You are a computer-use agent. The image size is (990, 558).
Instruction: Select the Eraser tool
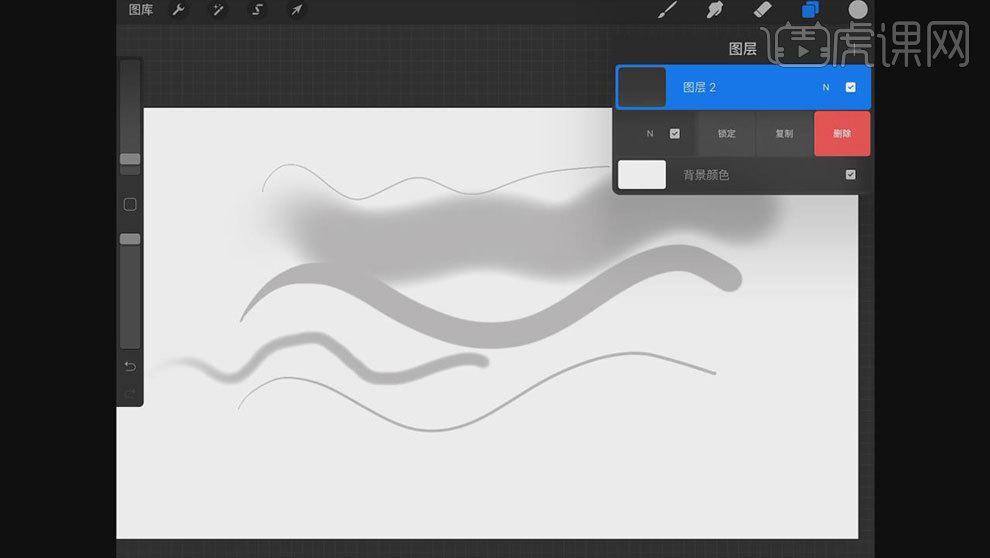763,9
